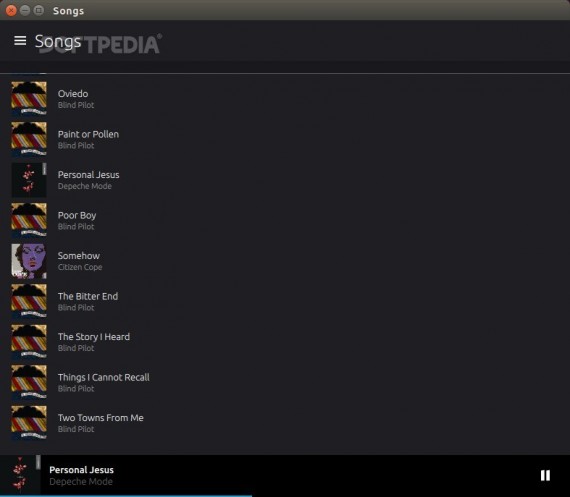
Task: Maximize the Songs window
Action: point(39,10)
